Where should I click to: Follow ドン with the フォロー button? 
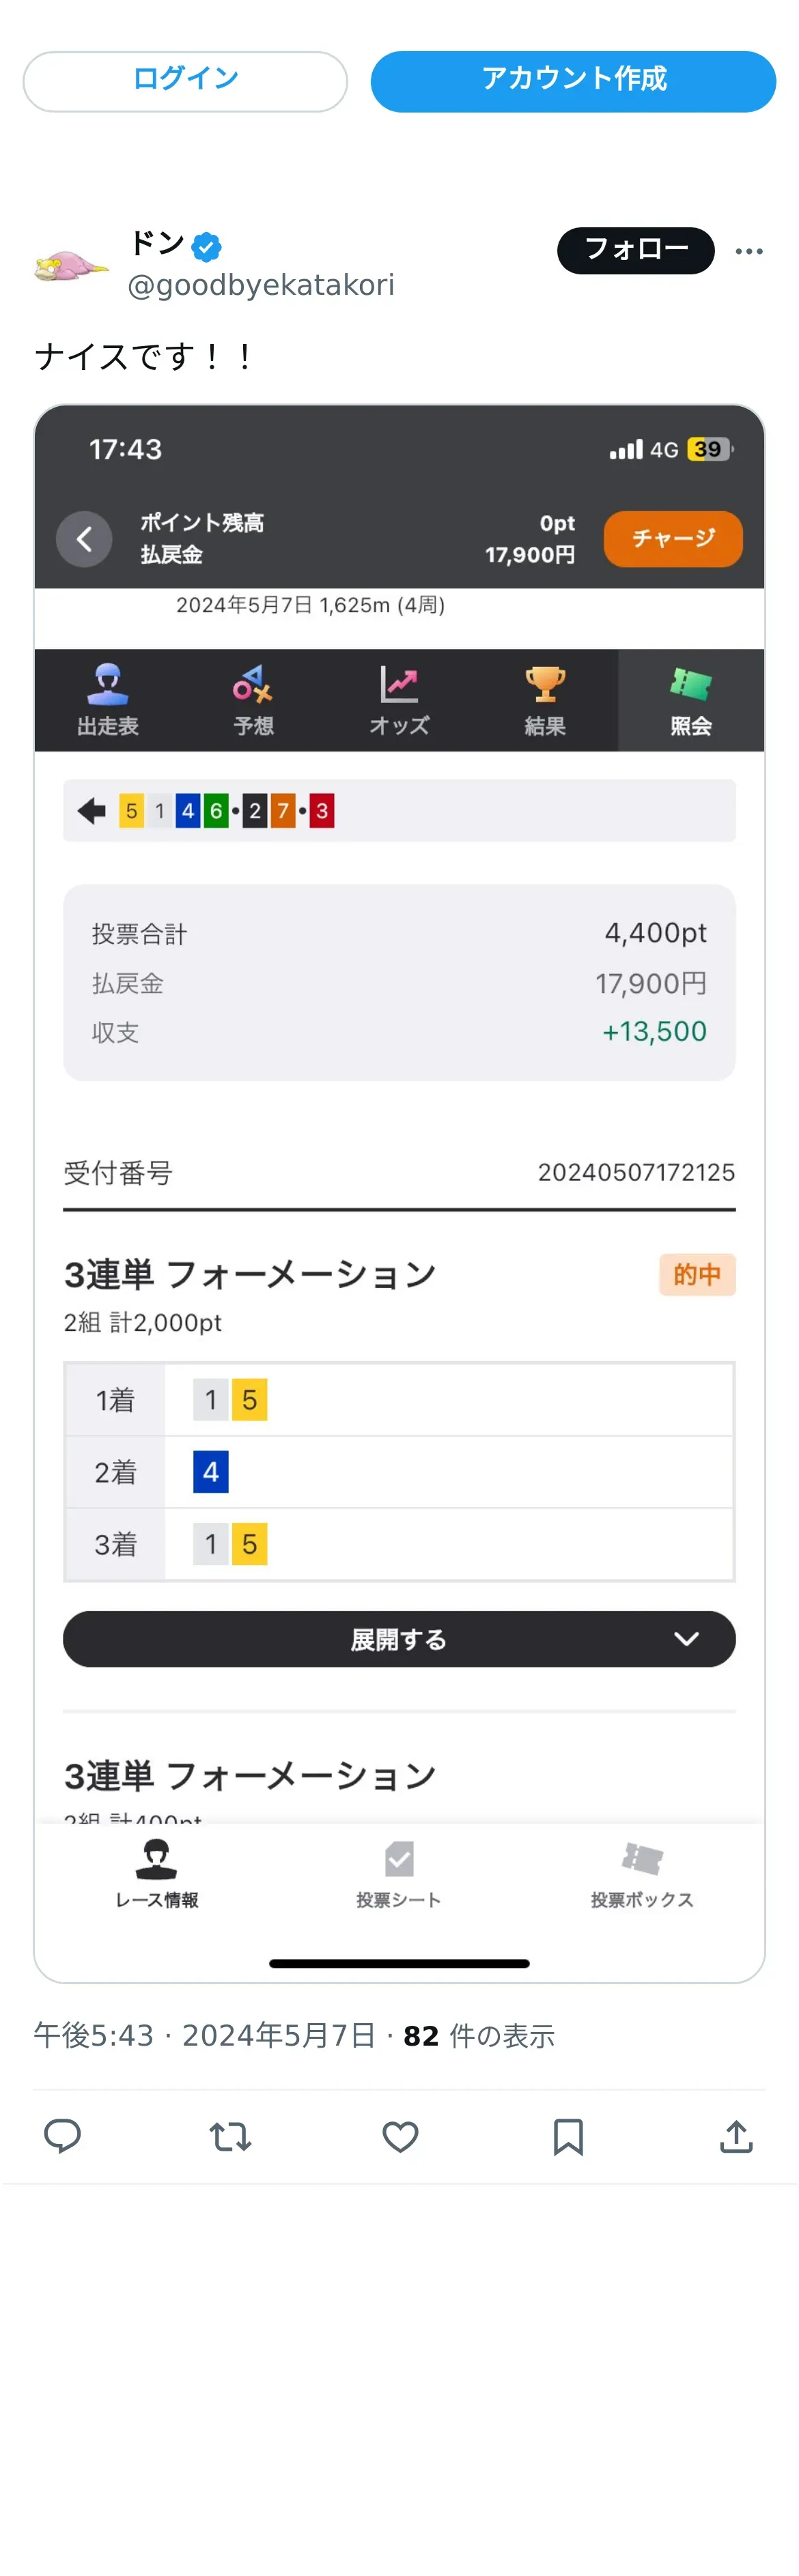pos(635,250)
